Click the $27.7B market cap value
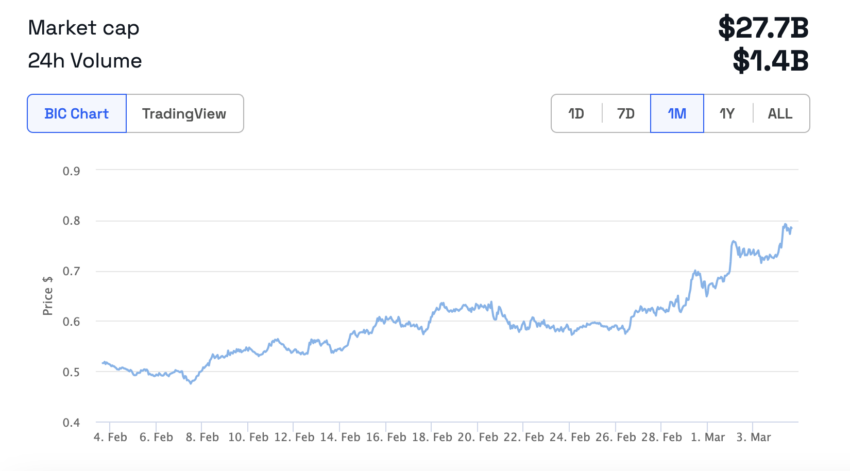 (x=762, y=27)
